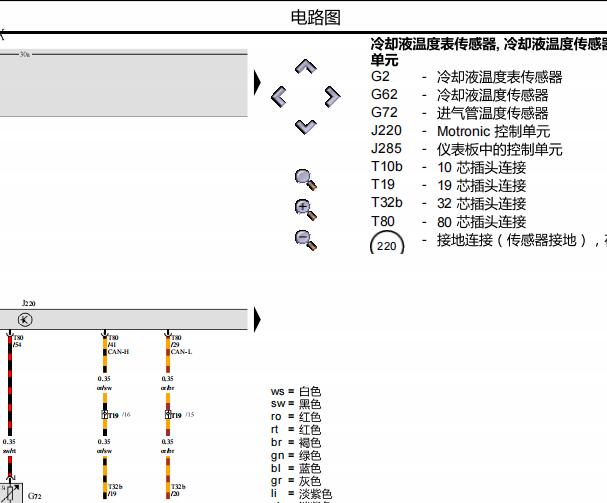Select the T19 legend entry
Screen dimensions: 607x503
[x=448, y=185]
